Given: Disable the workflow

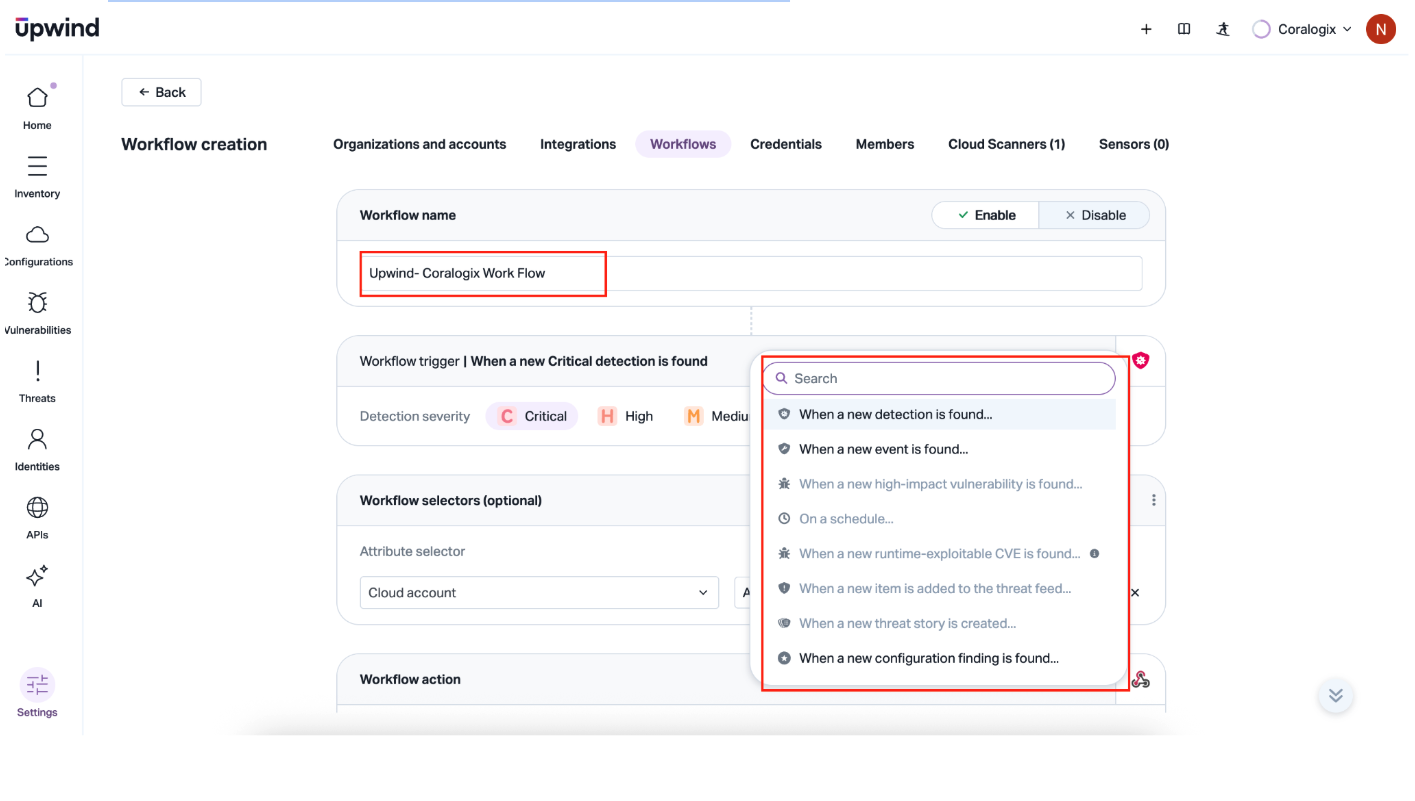Looking at the screenshot, I should (1095, 215).
